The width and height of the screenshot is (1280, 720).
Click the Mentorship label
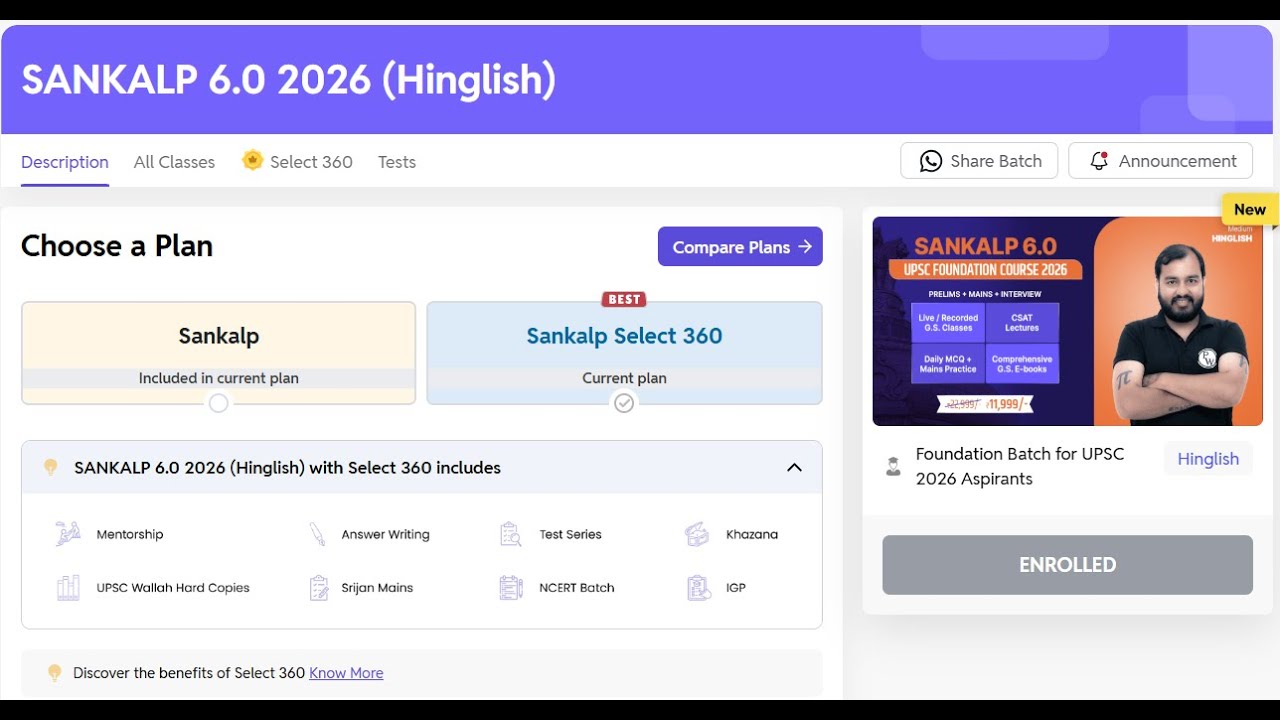click(x=130, y=534)
